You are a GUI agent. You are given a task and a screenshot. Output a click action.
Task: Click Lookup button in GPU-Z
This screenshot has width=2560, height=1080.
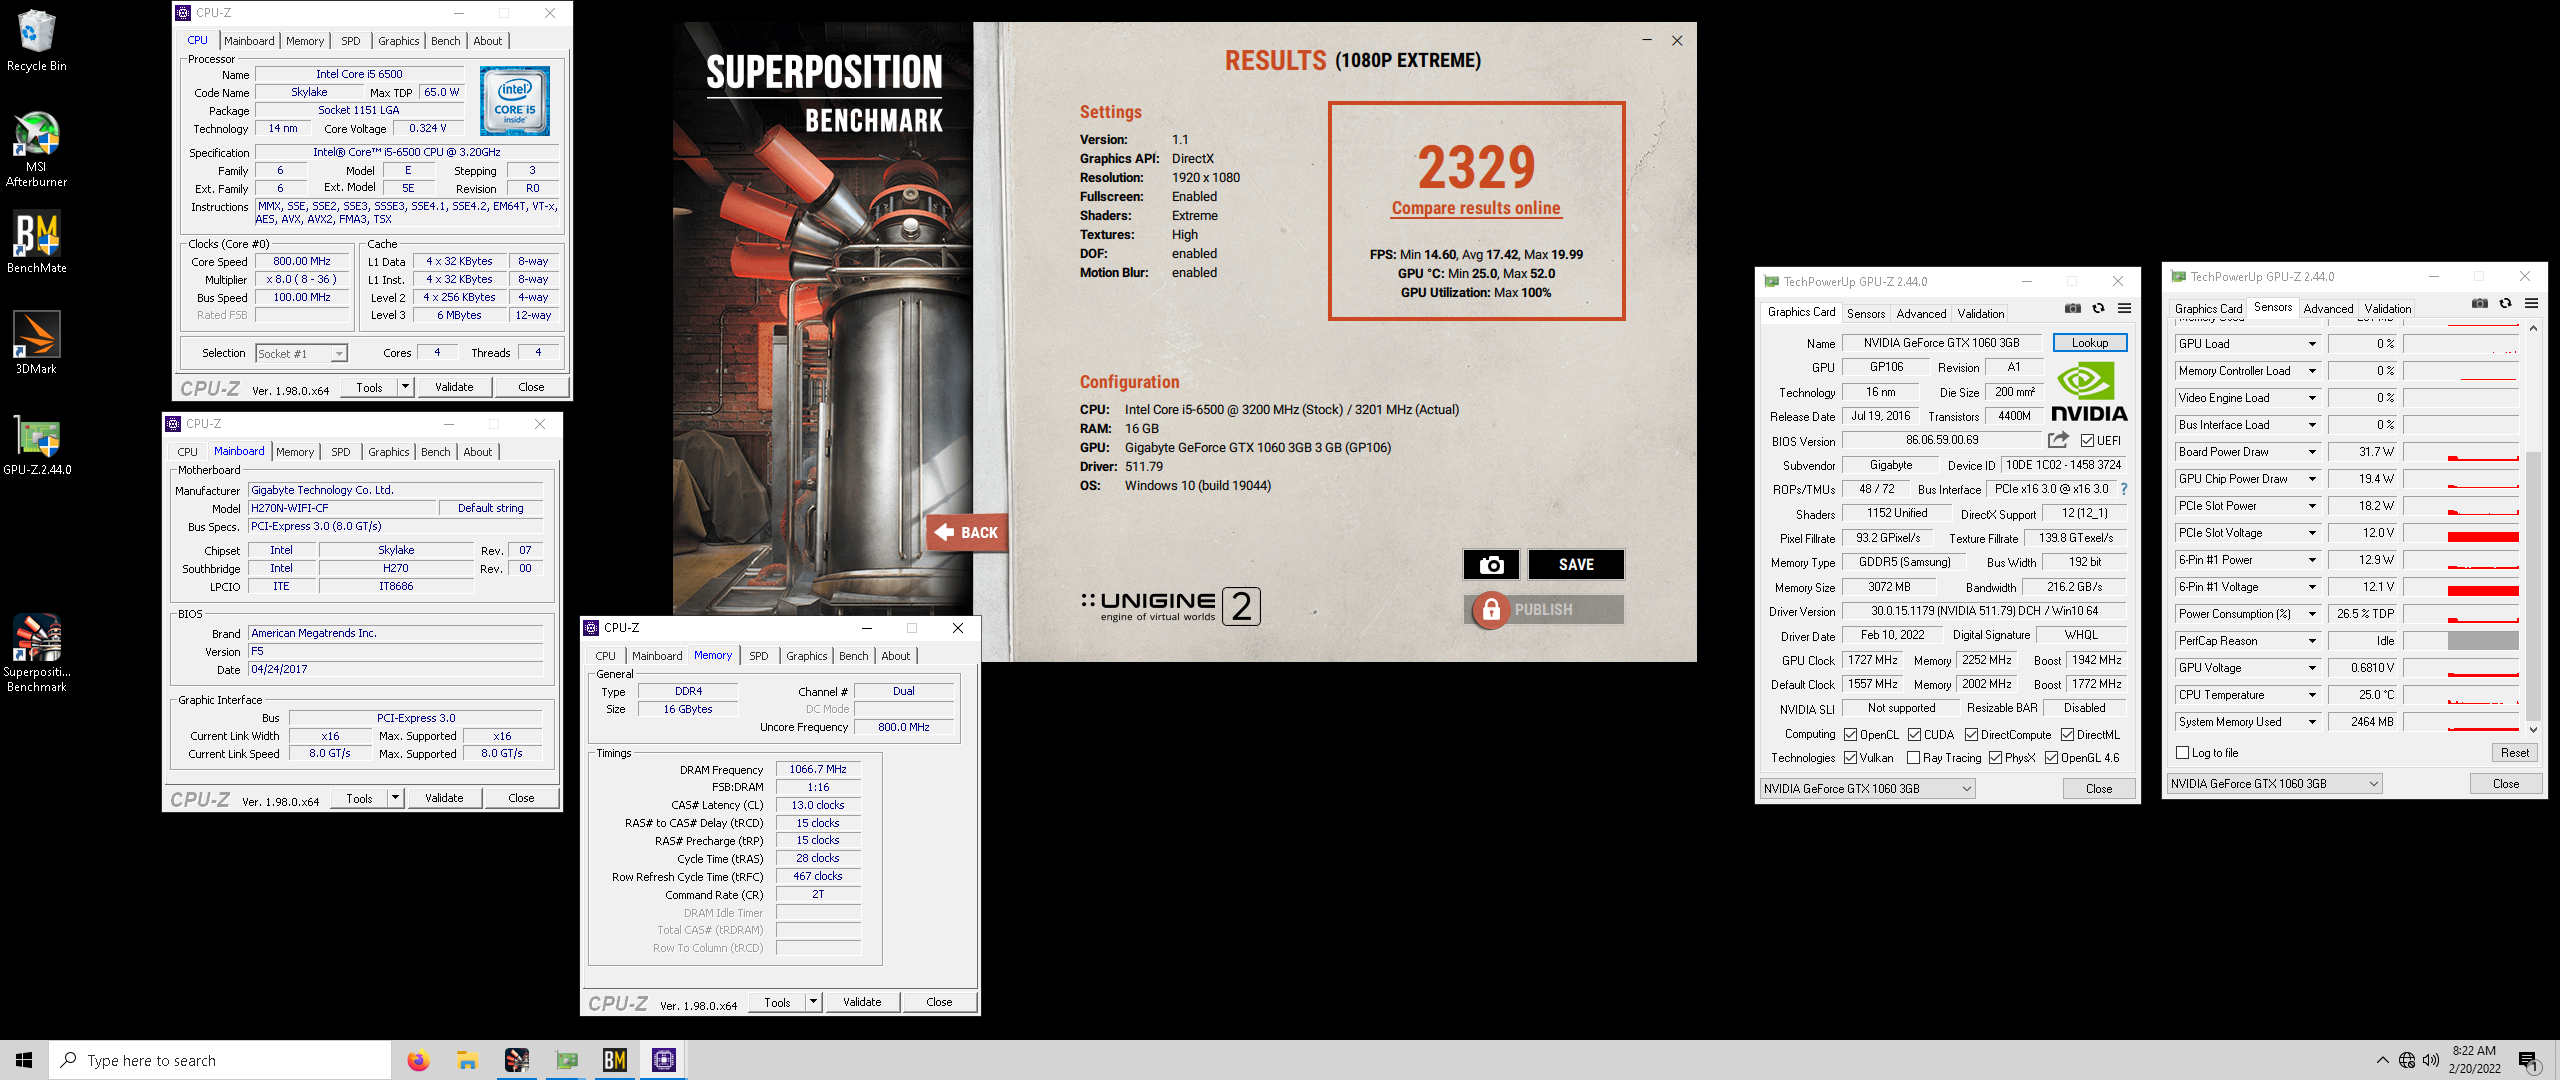[2090, 343]
